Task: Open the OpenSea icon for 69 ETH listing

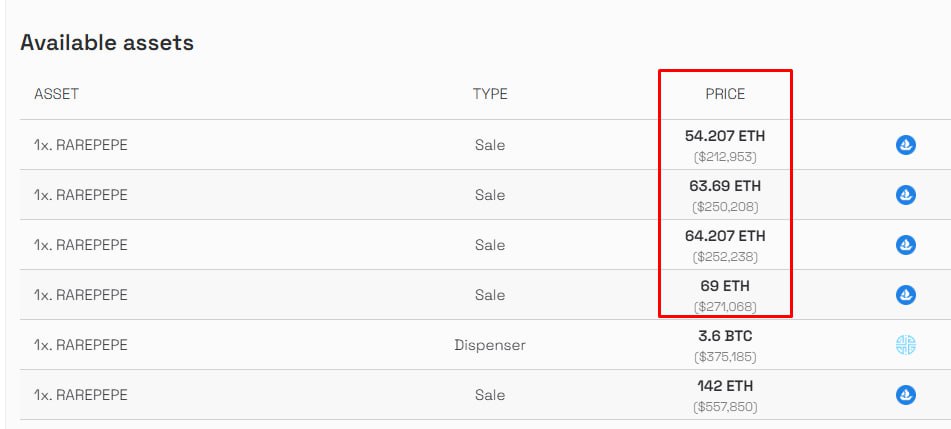Action: (906, 295)
